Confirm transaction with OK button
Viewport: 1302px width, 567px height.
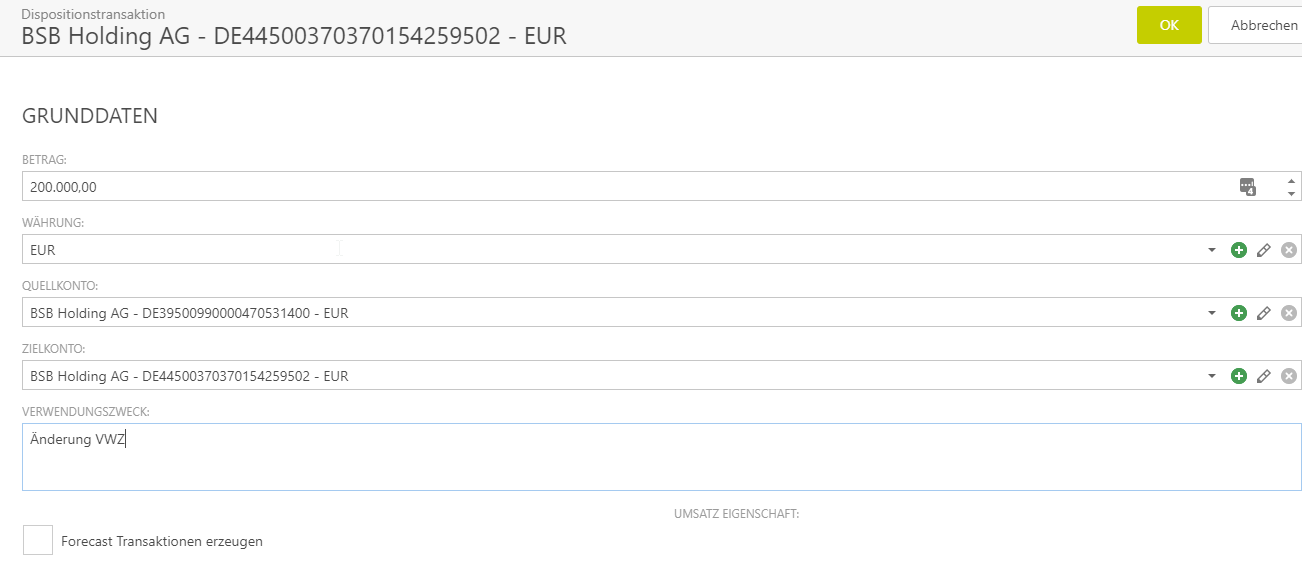point(1169,25)
